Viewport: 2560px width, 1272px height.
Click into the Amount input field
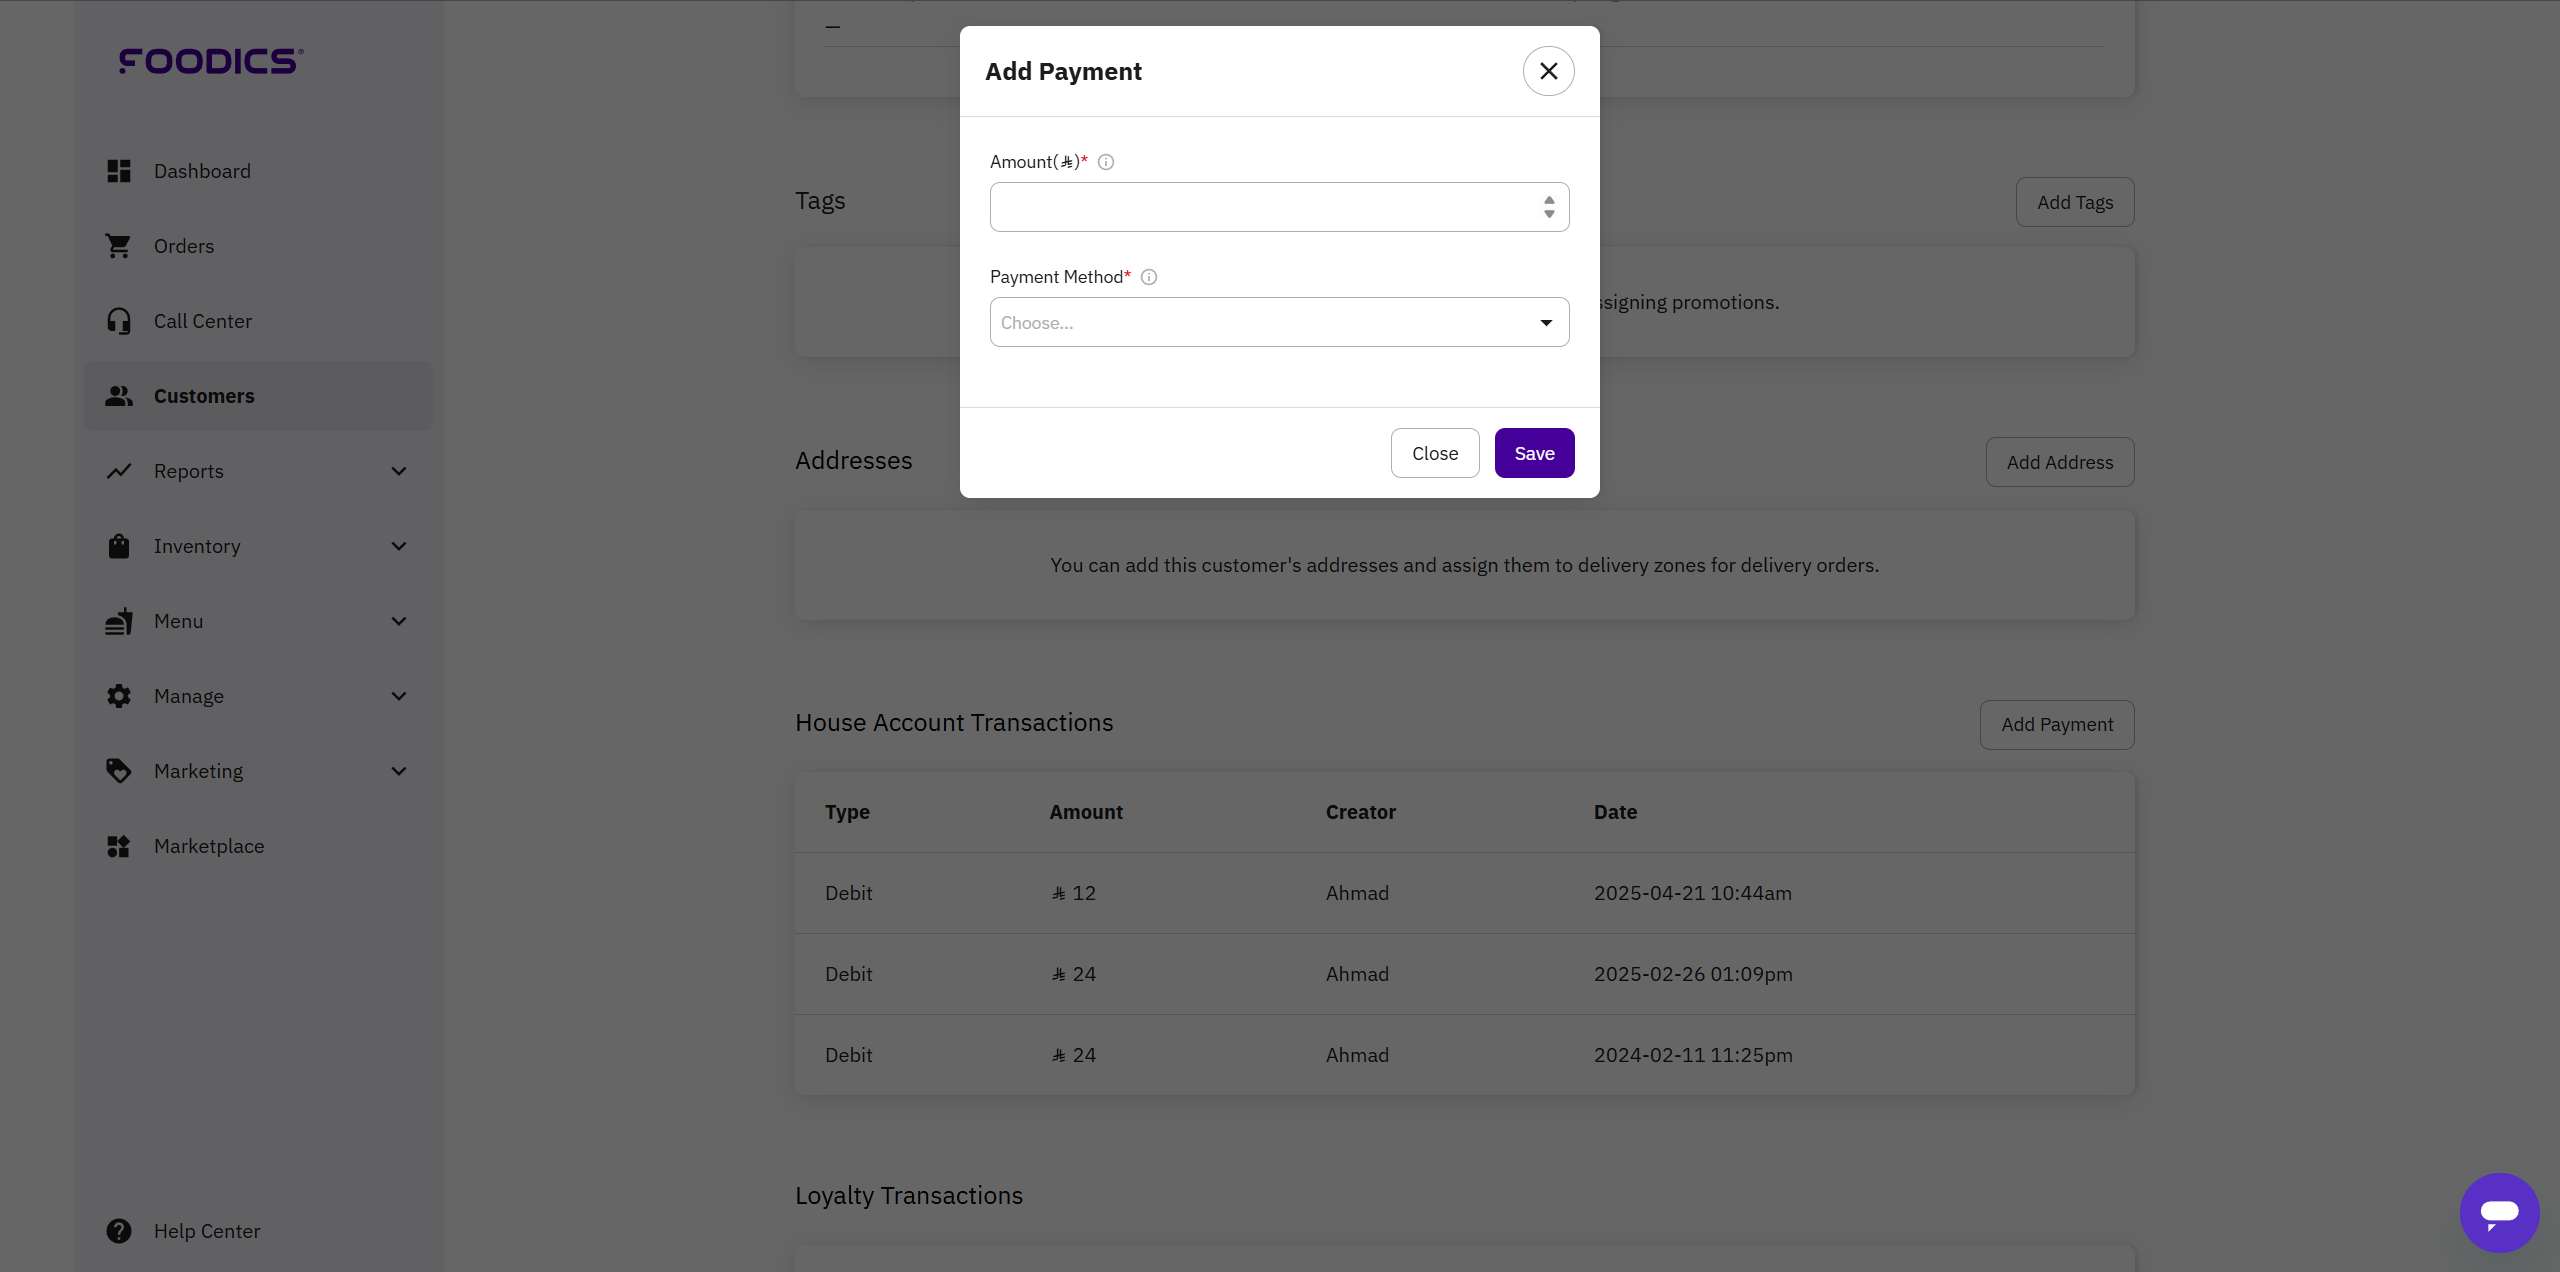(1265, 207)
